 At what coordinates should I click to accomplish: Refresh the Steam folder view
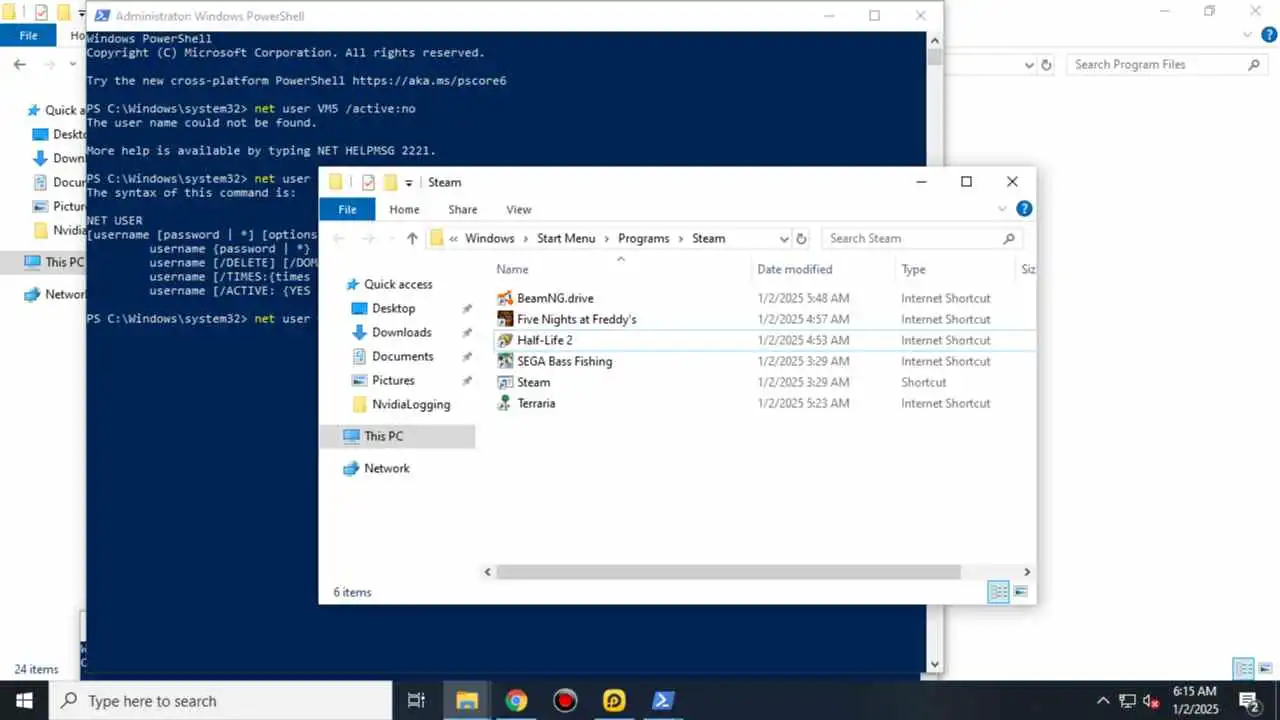coord(801,238)
